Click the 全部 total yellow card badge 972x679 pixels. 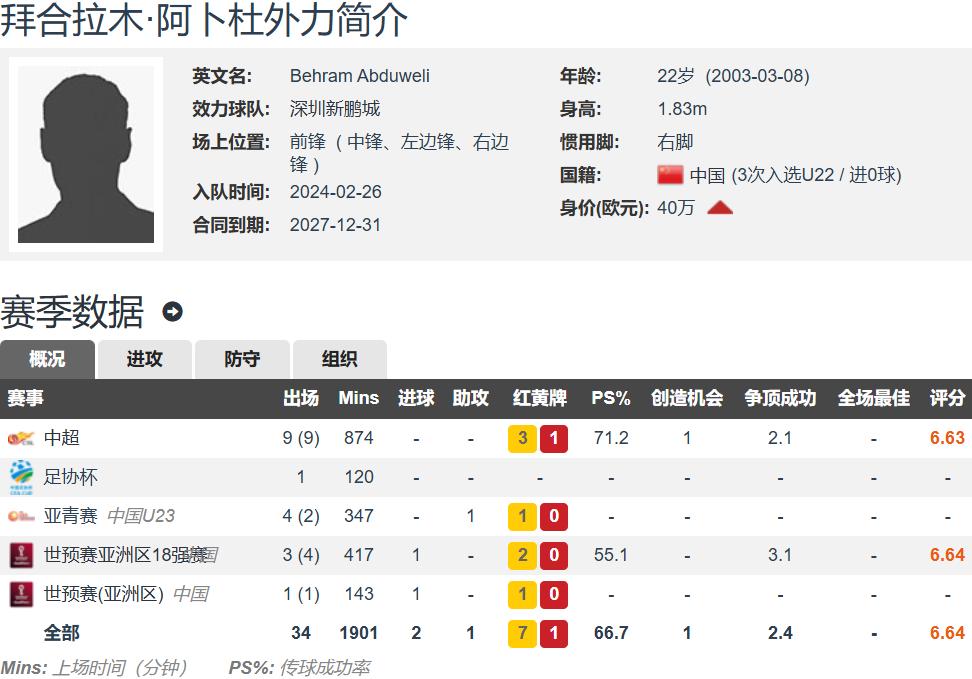pyautogui.click(x=523, y=633)
